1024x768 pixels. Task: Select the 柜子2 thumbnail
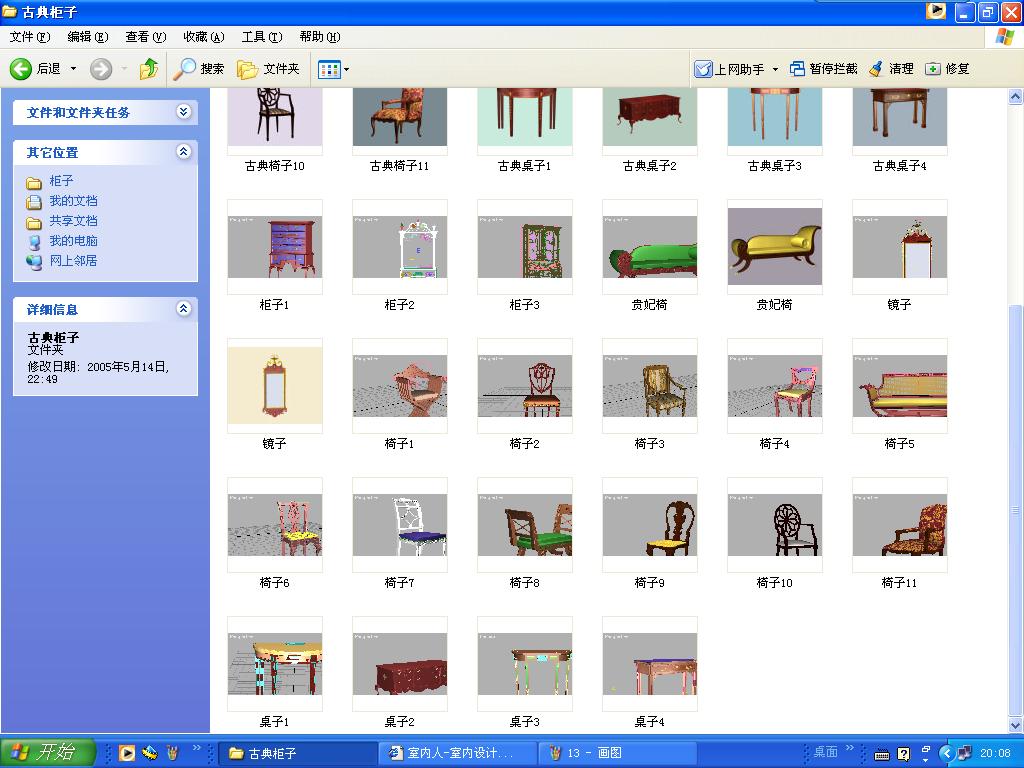coord(400,247)
